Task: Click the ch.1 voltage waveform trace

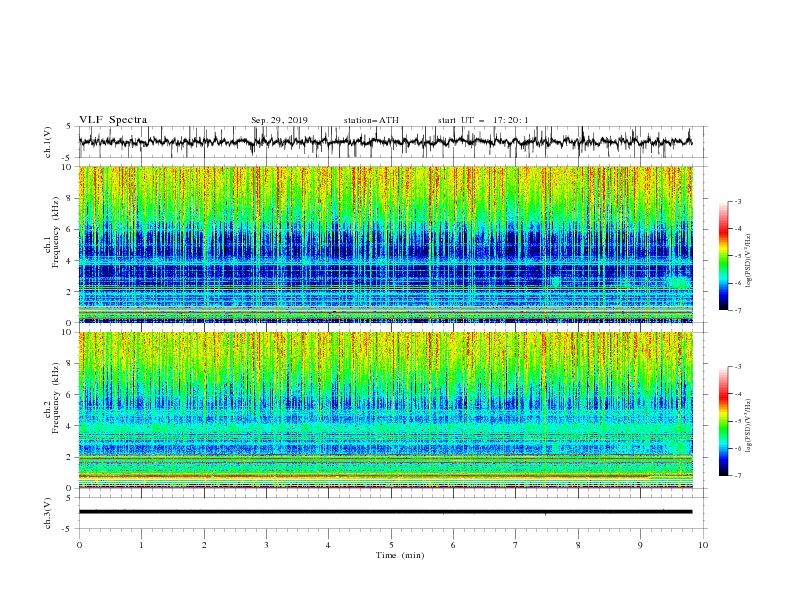Action: (385, 142)
